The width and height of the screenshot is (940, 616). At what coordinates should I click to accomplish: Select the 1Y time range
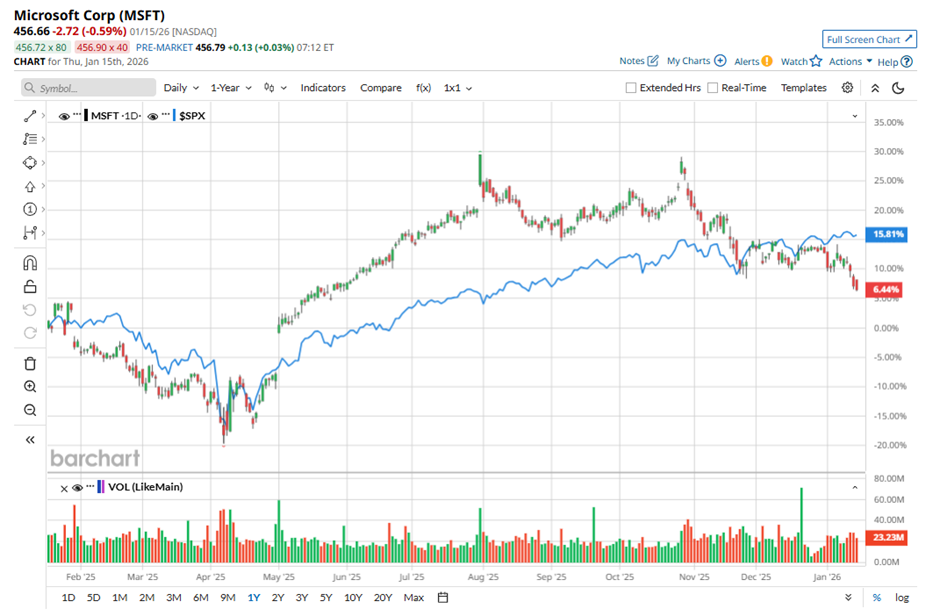click(x=254, y=597)
